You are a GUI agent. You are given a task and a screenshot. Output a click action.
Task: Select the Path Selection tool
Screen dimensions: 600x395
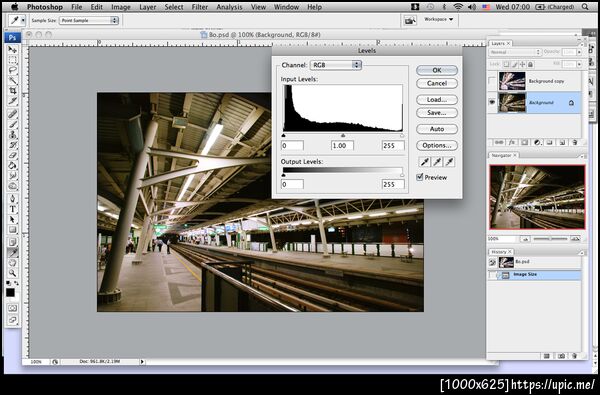13,220
